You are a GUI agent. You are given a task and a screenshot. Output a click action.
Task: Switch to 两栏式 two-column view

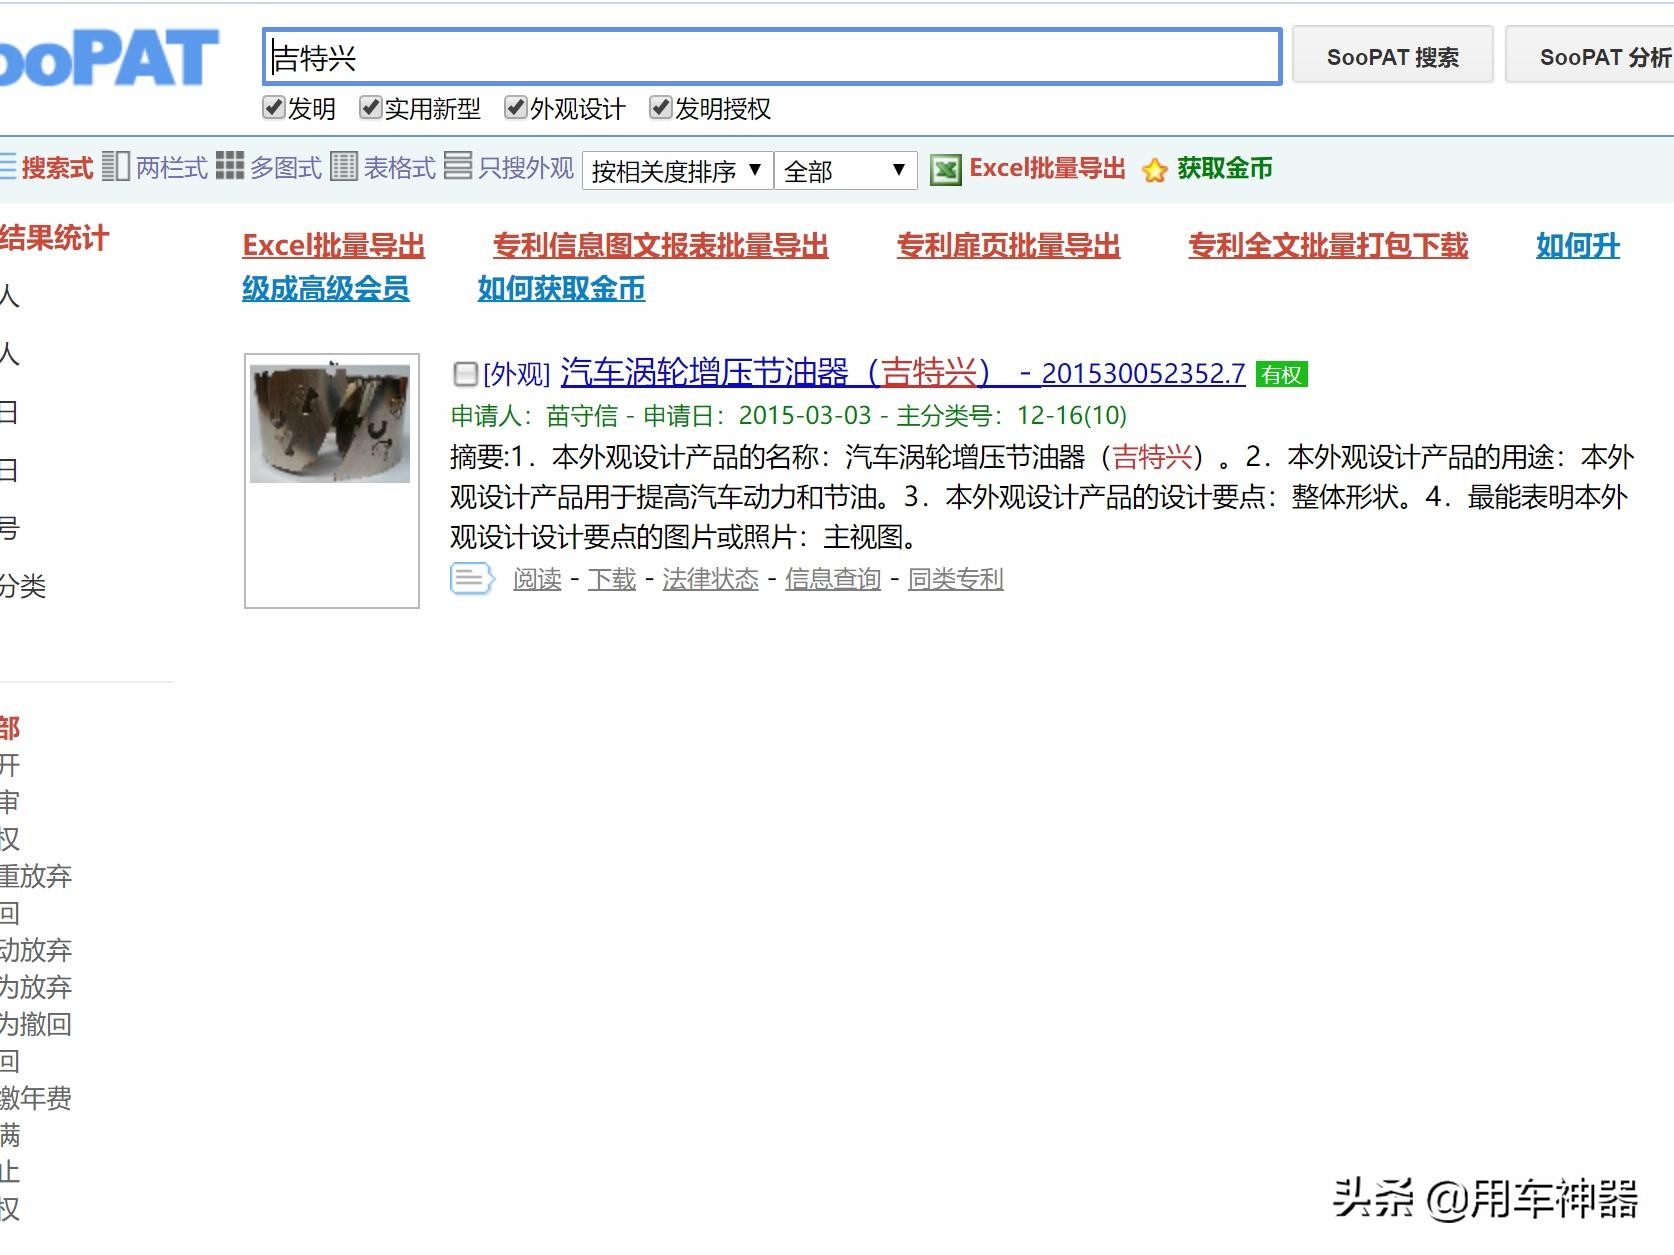tap(171, 168)
